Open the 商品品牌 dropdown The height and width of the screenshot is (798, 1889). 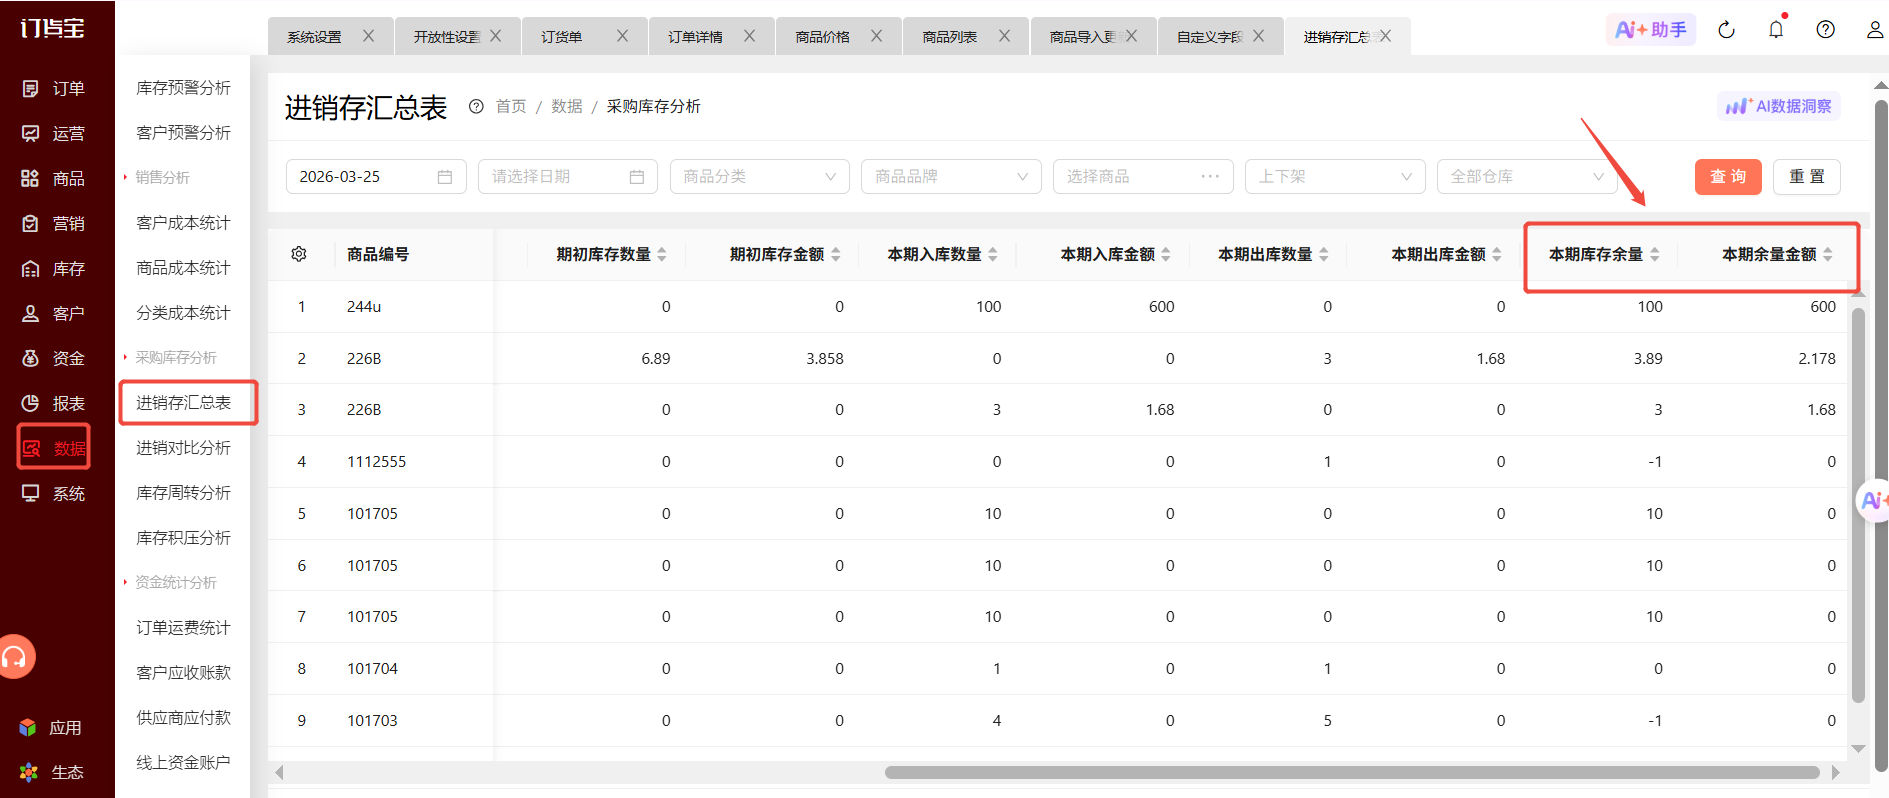(x=952, y=177)
